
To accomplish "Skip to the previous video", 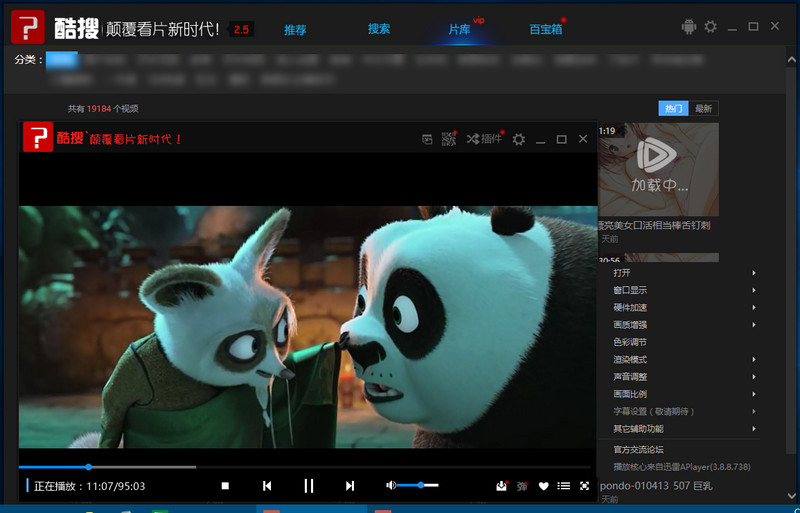I will point(267,486).
